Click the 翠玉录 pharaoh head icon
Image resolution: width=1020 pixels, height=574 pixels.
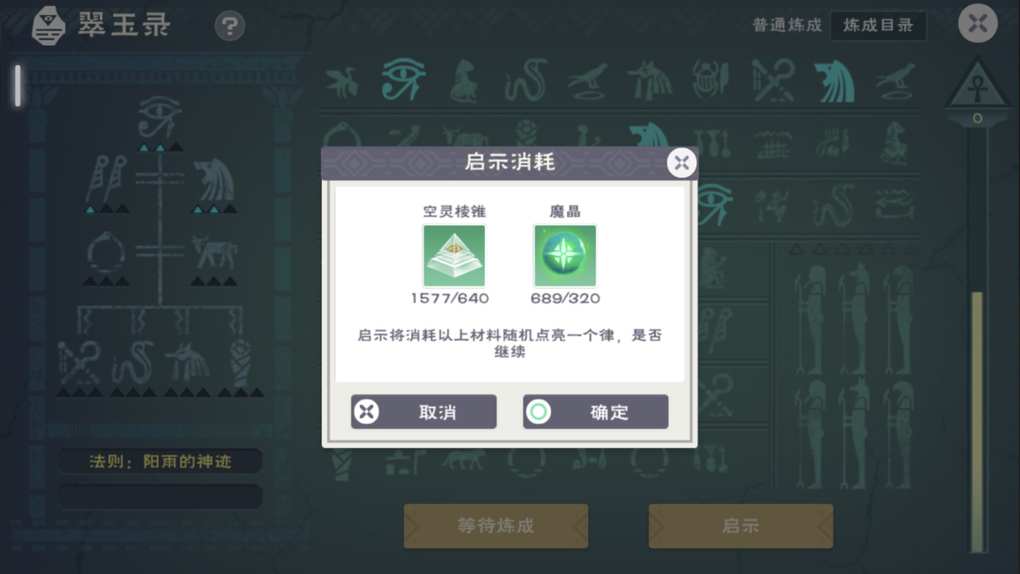click(49, 26)
